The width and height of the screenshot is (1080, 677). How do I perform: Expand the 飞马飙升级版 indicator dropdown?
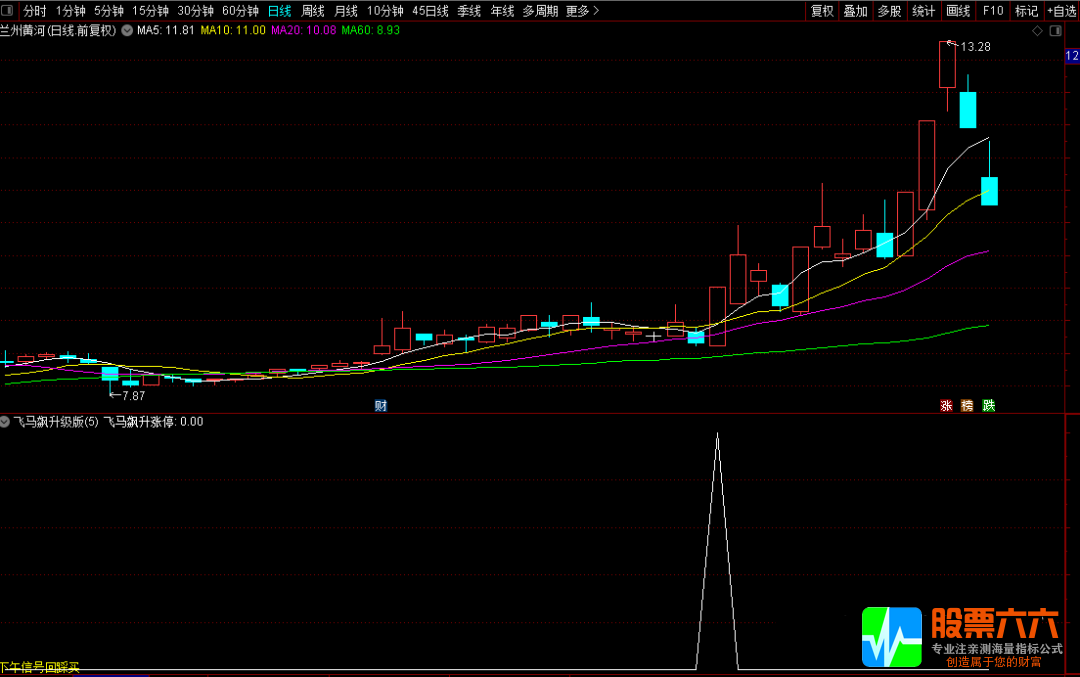[5, 421]
